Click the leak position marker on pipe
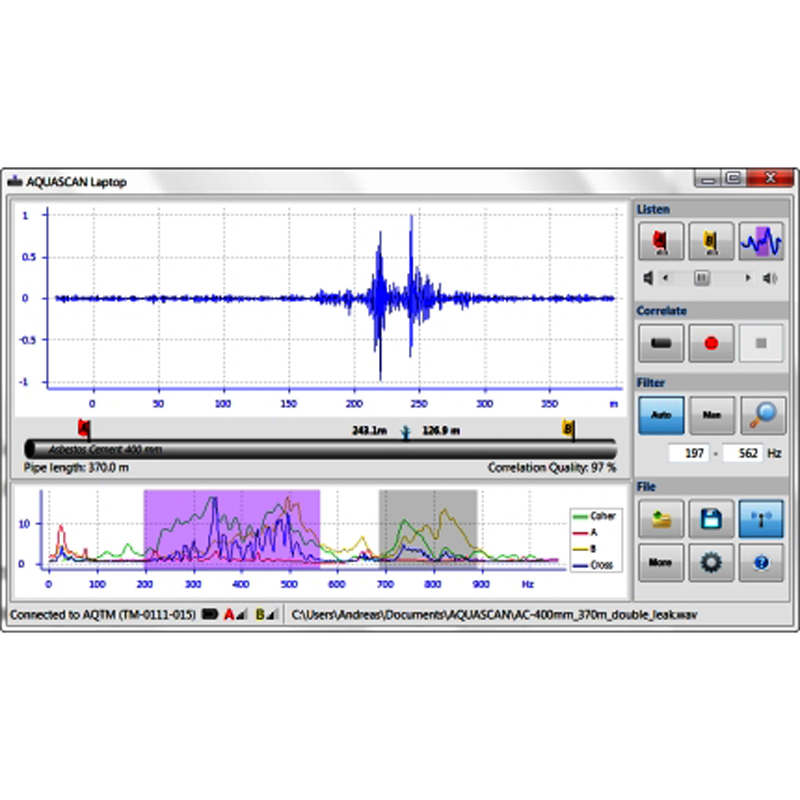The image size is (800, 800). 405,432
